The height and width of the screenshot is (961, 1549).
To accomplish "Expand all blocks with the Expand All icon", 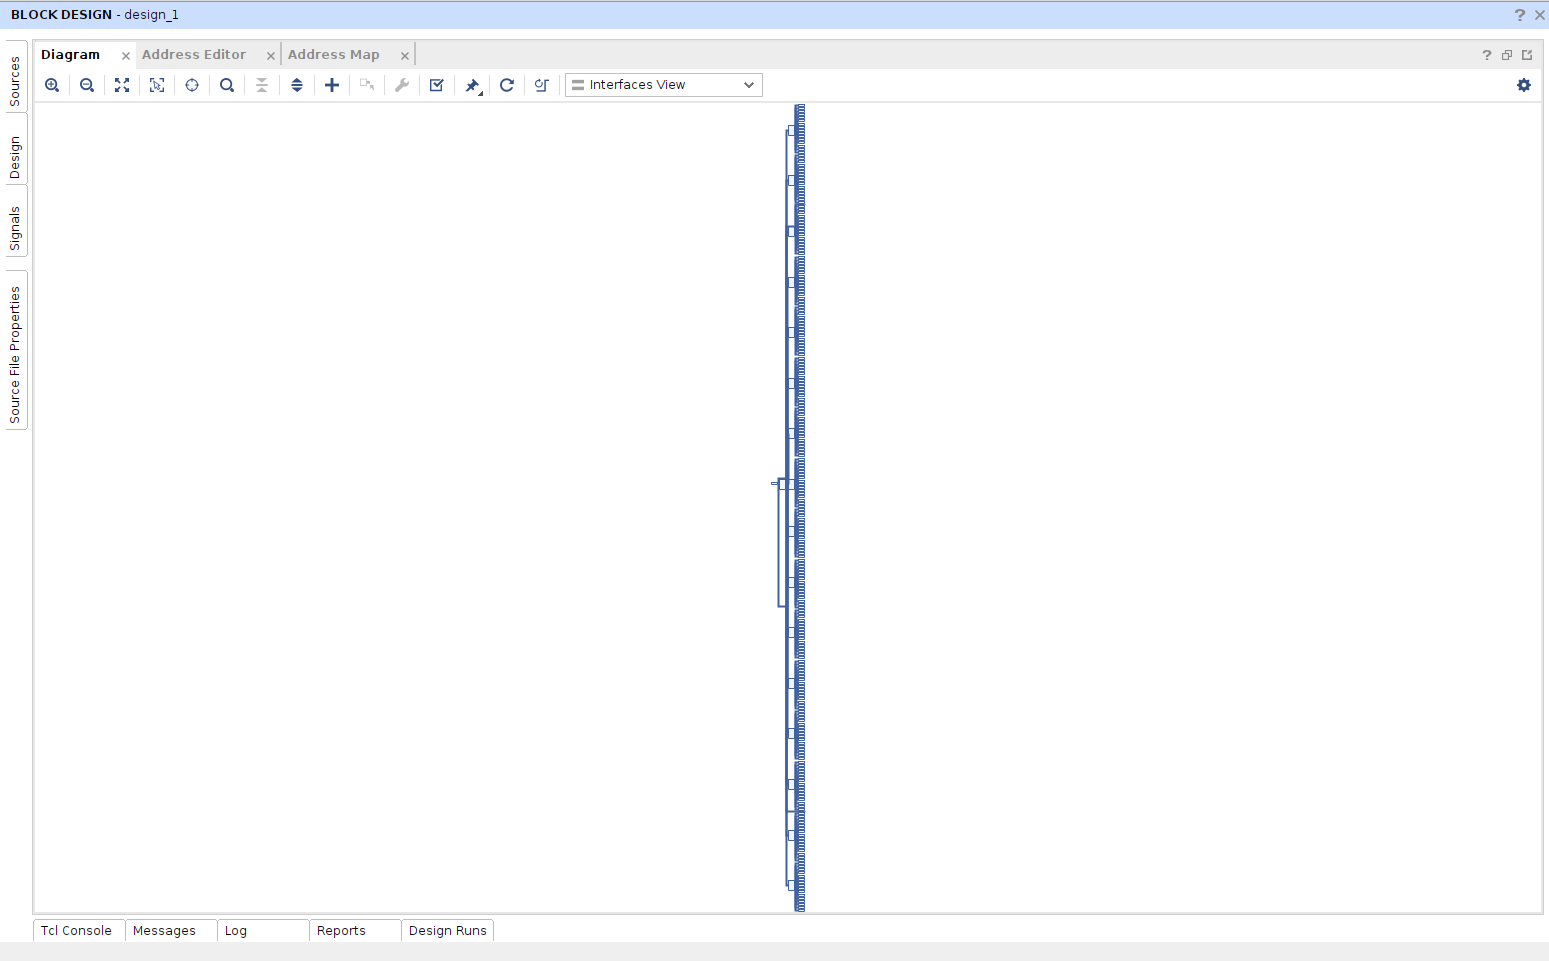I will tap(297, 85).
